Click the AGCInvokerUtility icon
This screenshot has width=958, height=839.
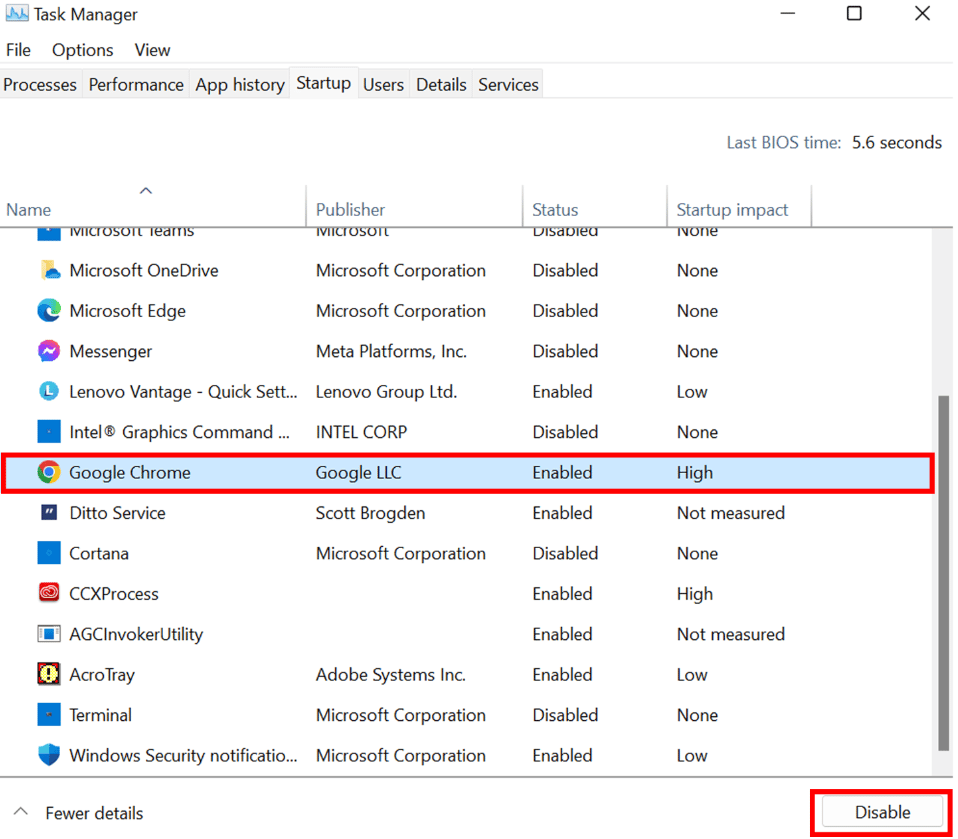coord(49,634)
